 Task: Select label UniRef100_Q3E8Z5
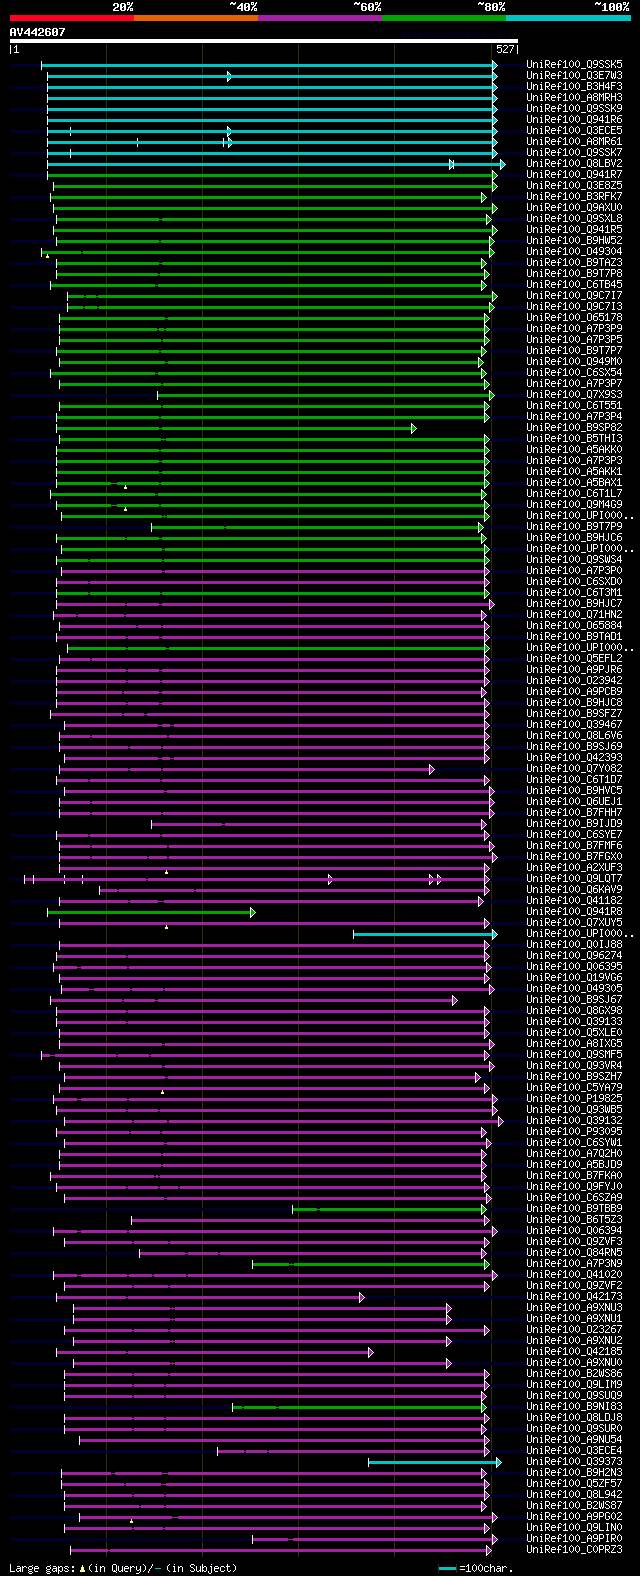tap(575, 185)
